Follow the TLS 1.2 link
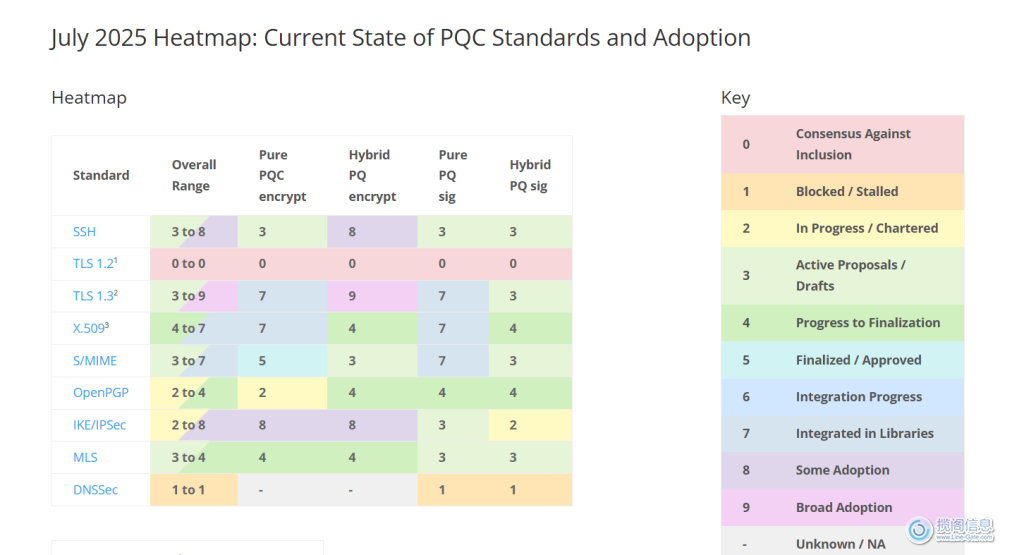 (95, 264)
